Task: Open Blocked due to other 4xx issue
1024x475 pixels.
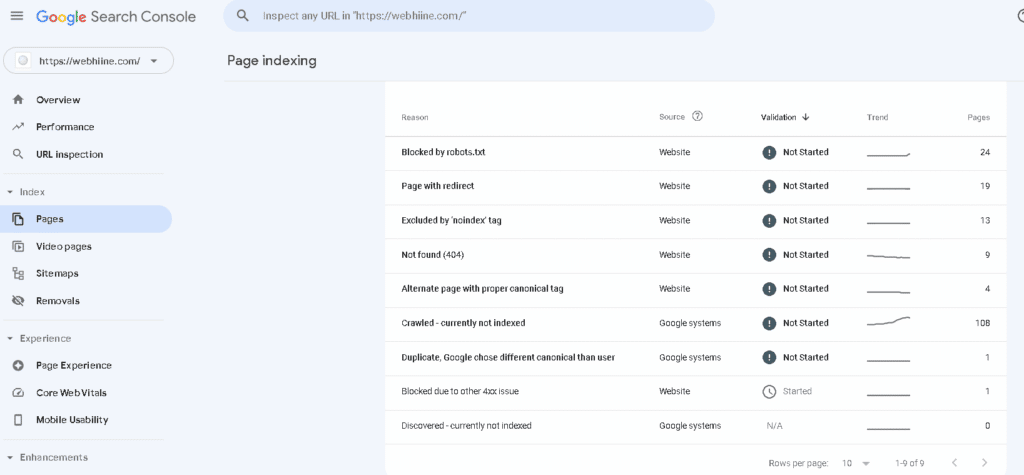Action: [x=696, y=391]
